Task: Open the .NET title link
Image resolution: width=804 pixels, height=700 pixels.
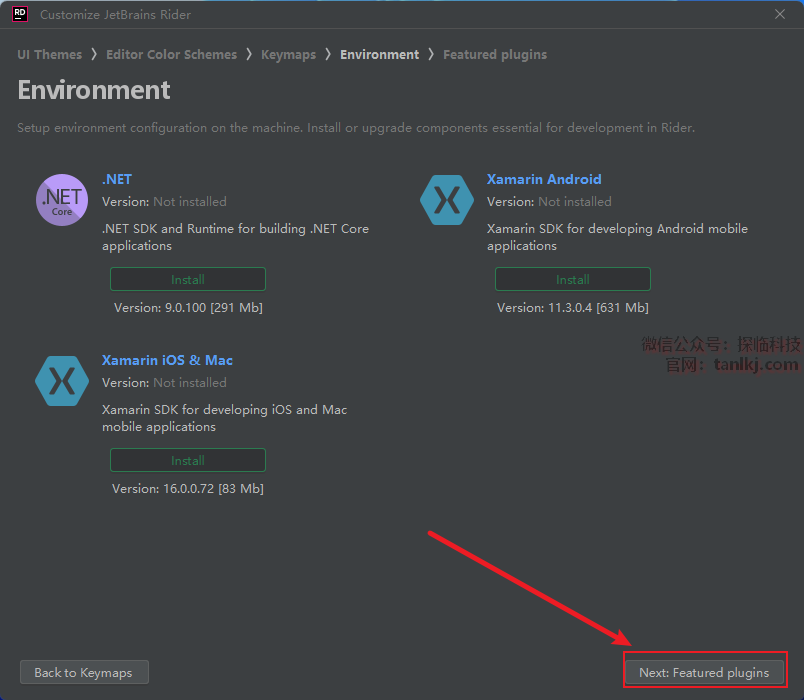Action: click(117, 179)
